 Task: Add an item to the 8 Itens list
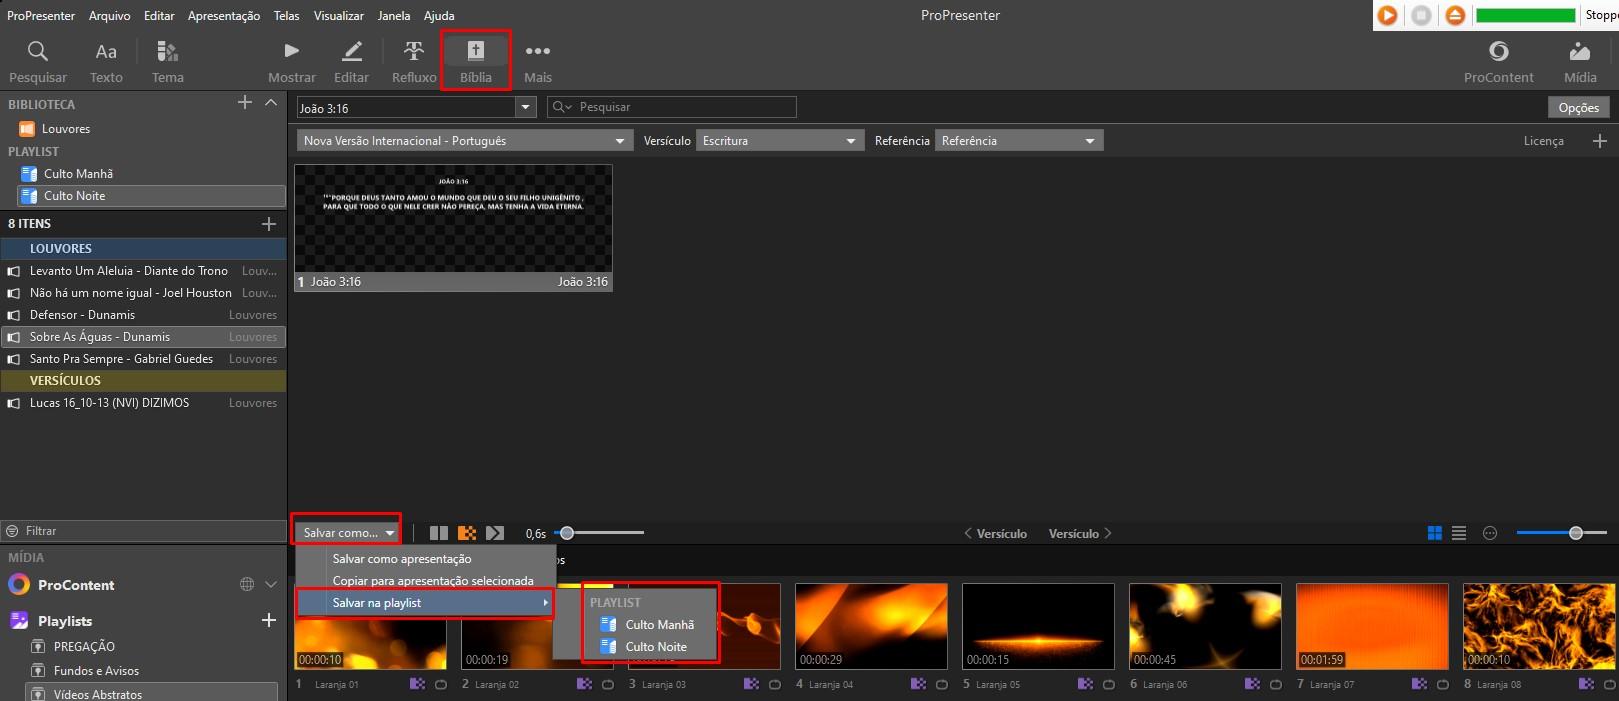[x=268, y=224]
